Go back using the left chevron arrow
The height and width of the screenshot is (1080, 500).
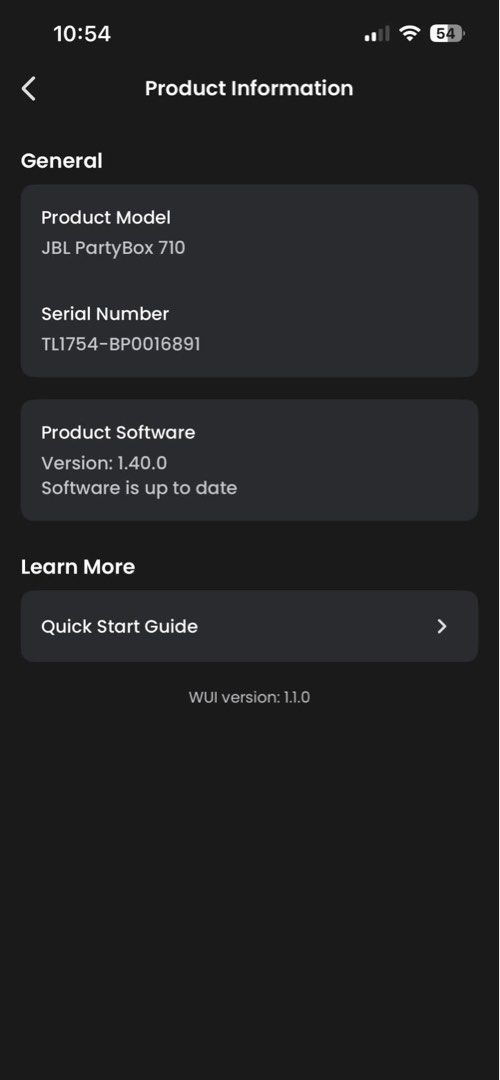pos(28,89)
